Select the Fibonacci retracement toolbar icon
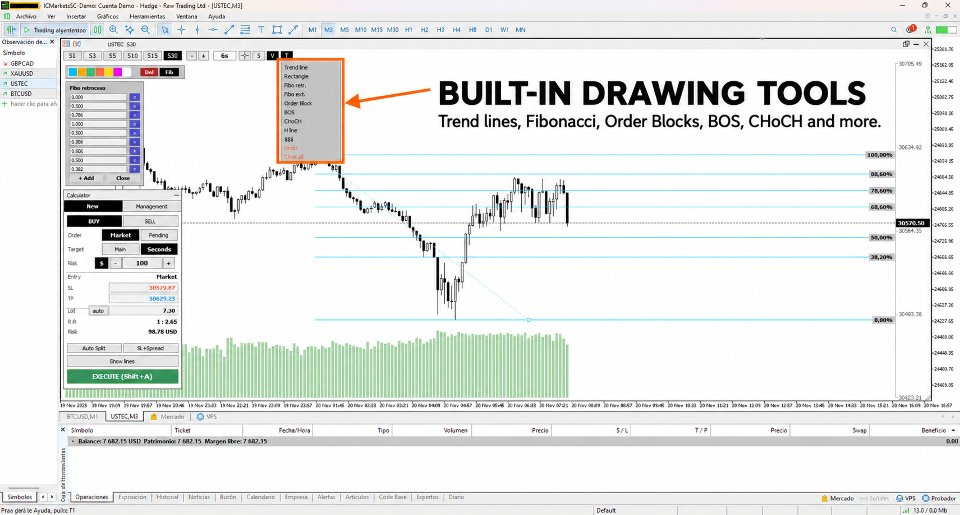 [x=245, y=29]
